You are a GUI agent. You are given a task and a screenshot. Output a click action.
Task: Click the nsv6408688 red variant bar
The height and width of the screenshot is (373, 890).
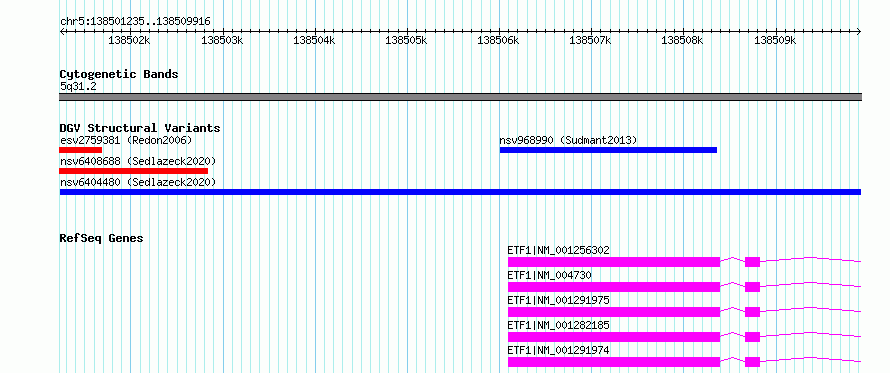point(134,171)
